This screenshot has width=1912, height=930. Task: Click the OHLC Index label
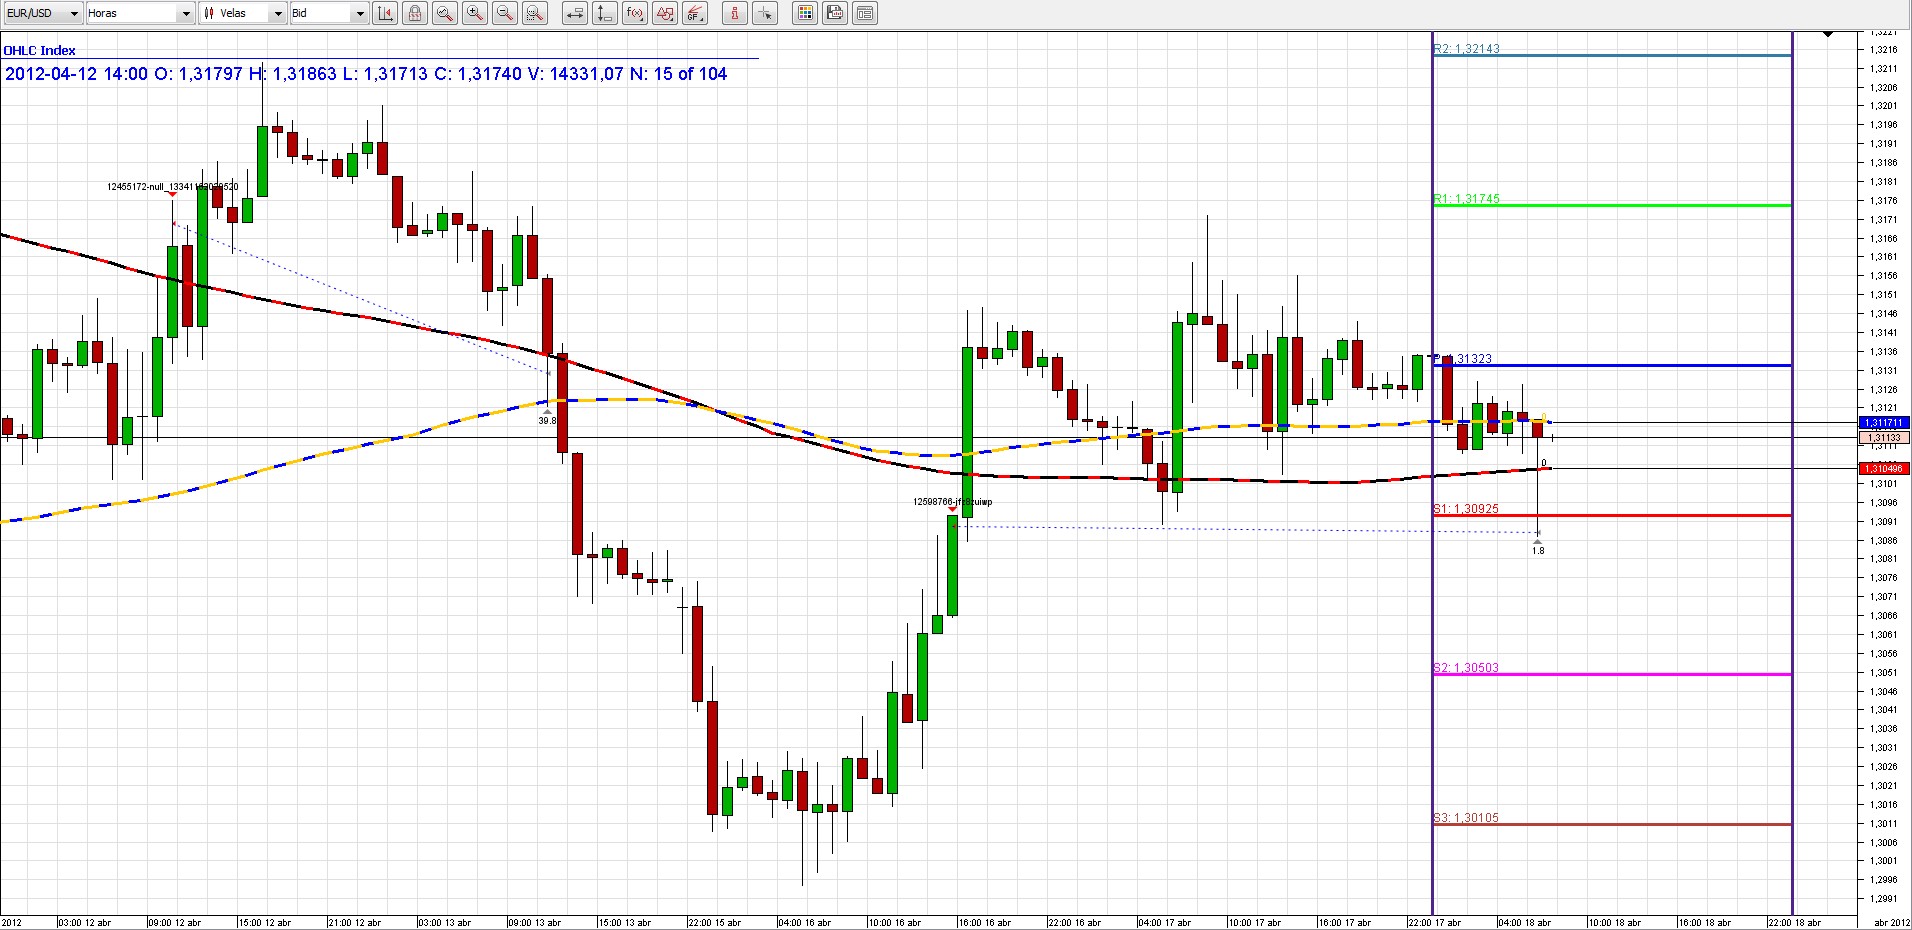click(40, 50)
